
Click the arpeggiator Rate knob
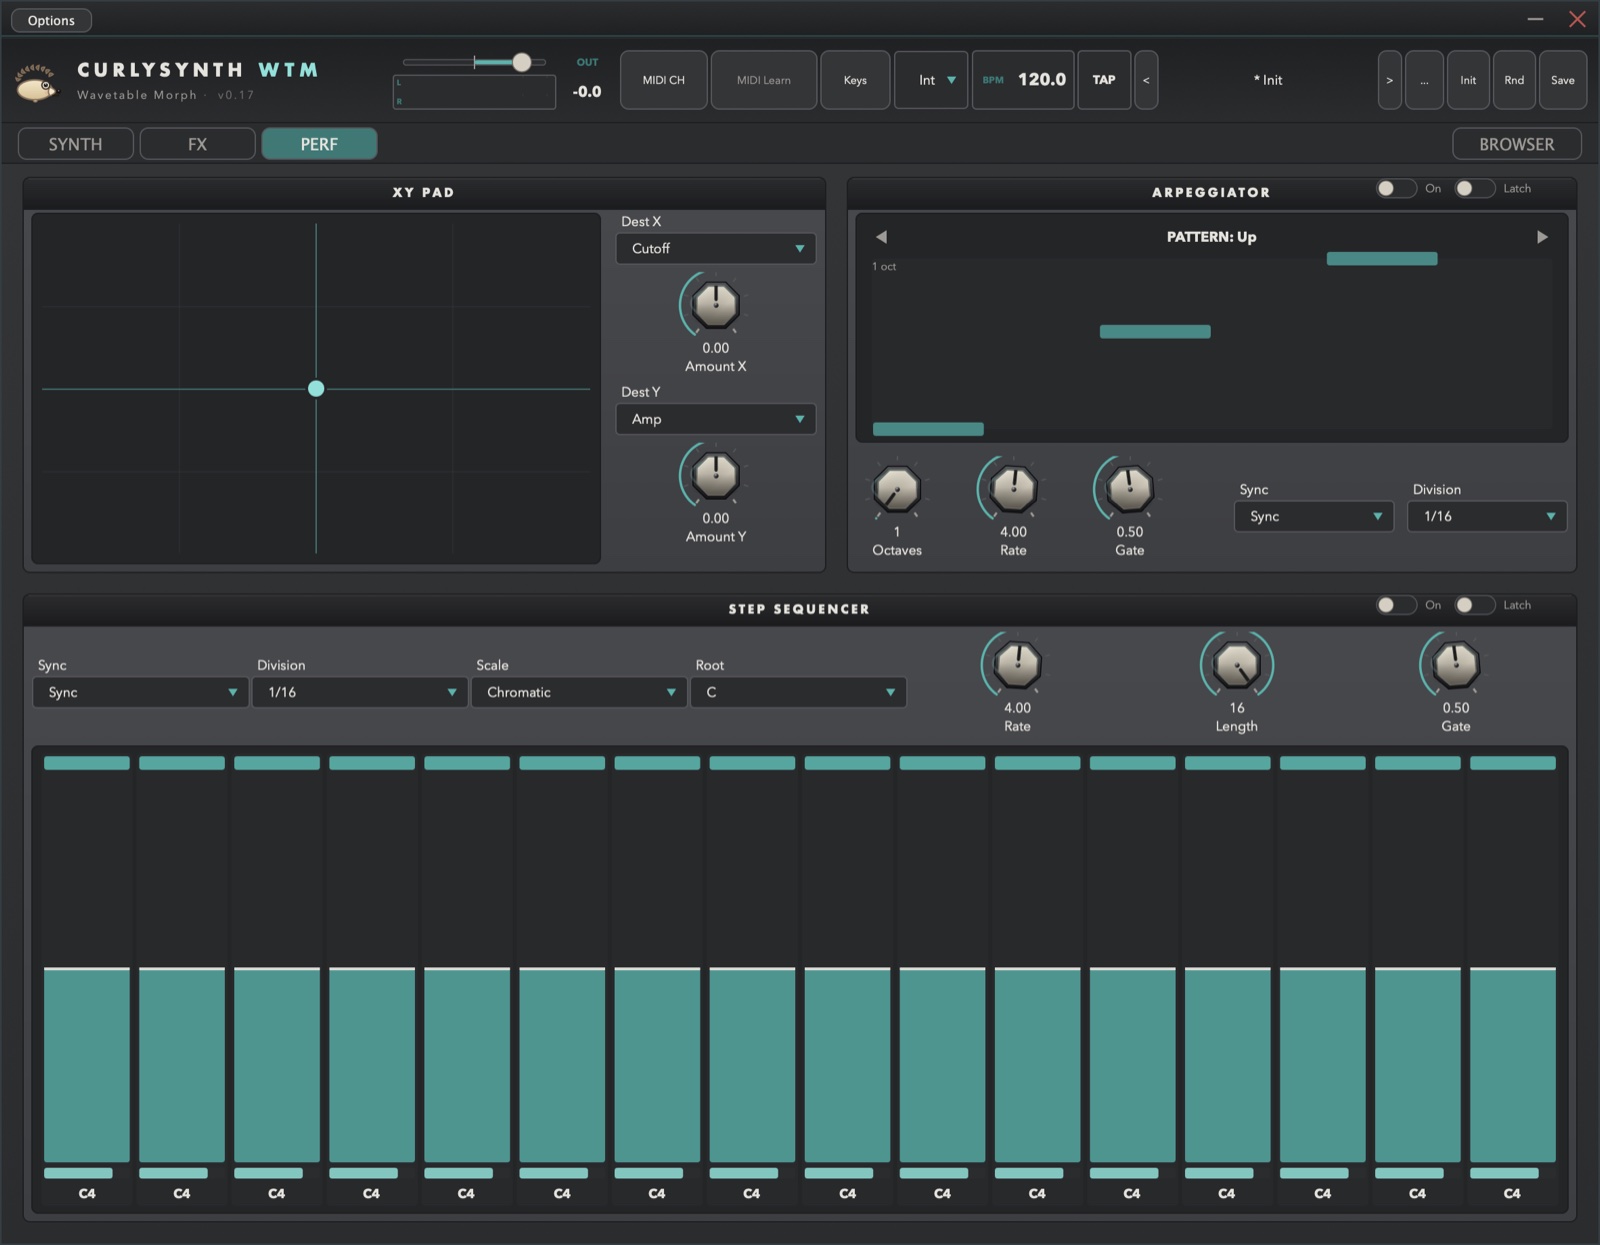(x=1013, y=489)
